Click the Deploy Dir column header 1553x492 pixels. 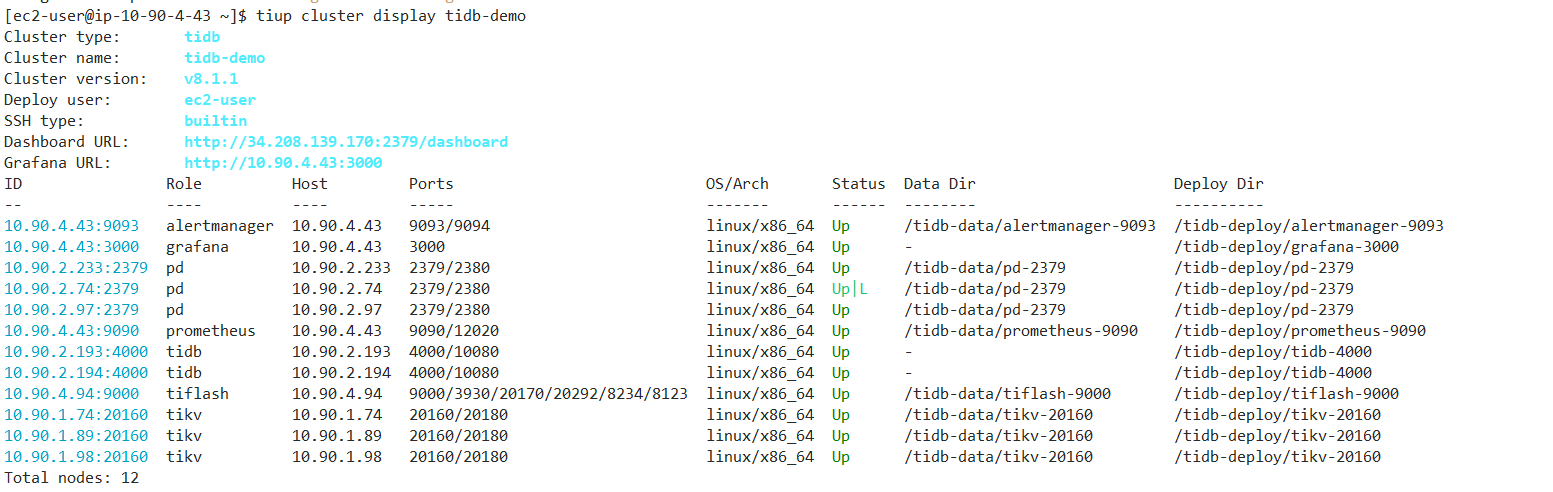(x=1219, y=184)
